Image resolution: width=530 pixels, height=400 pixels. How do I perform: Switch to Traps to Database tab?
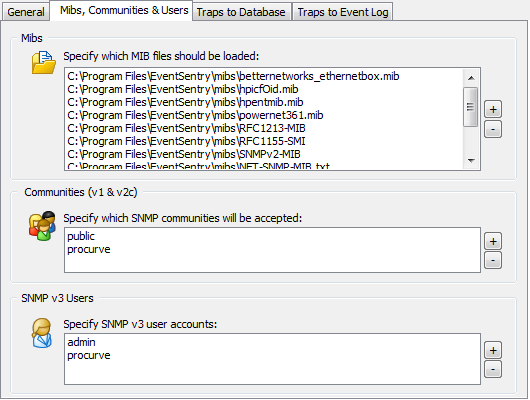point(241,12)
